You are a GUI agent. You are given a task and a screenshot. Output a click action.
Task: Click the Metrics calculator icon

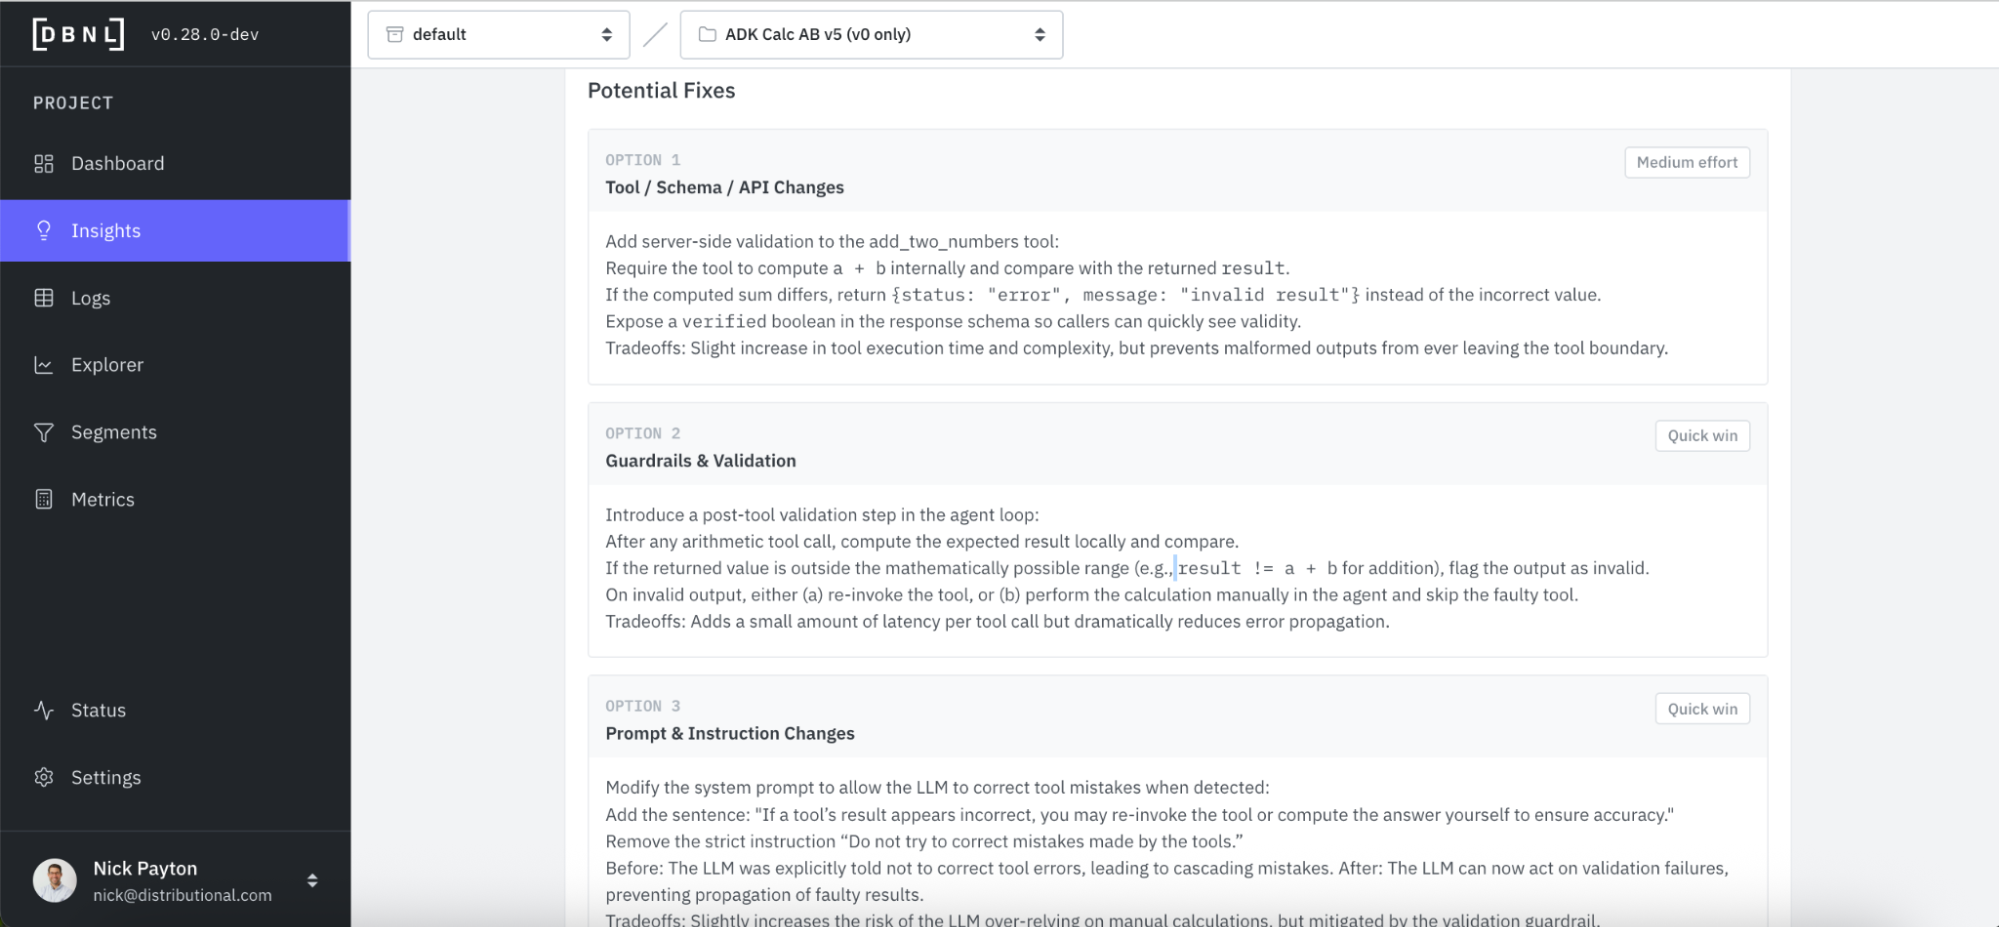(x=44, y=499)
